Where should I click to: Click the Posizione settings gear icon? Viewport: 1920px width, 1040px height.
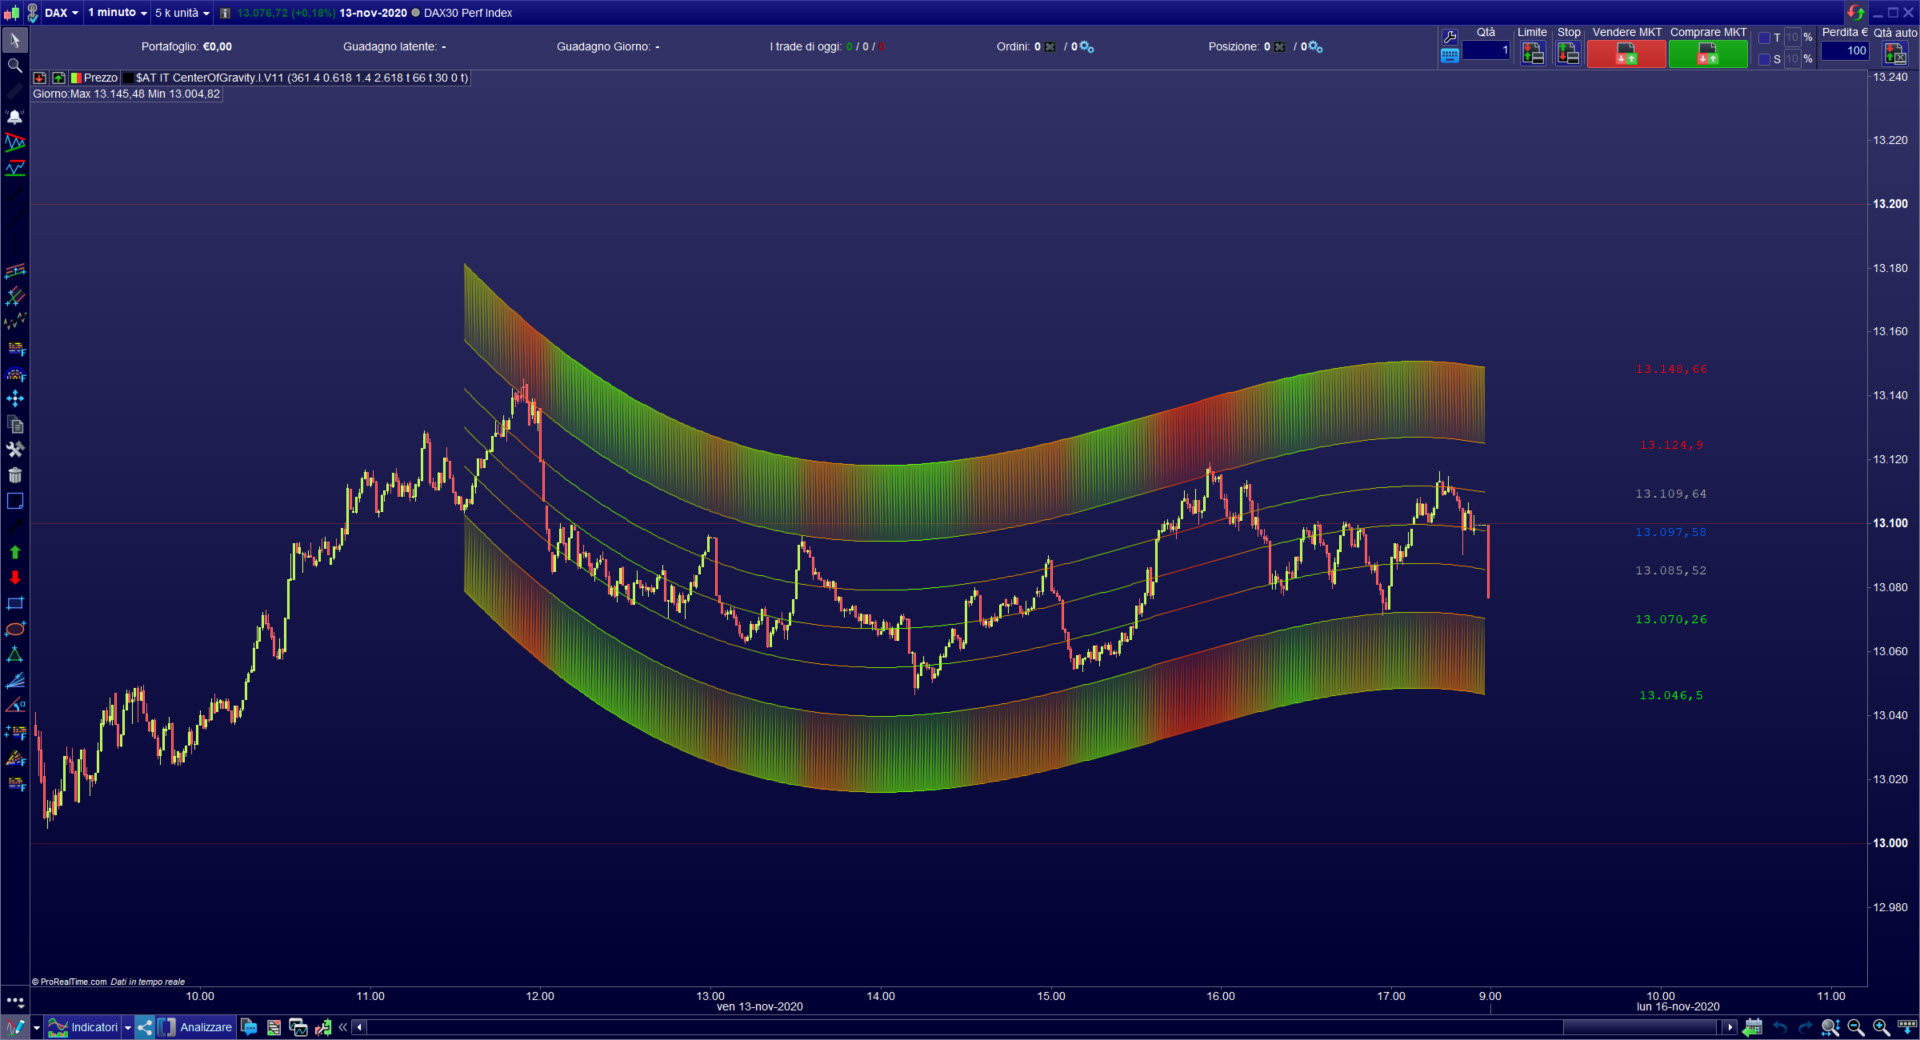(1316, 47)
